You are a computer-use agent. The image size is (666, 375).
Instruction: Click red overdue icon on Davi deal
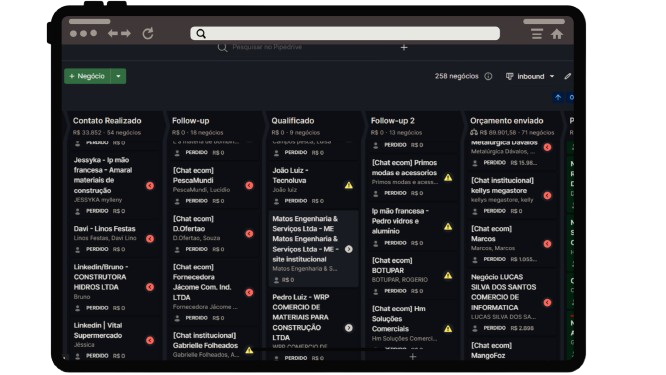click(150, 239)
